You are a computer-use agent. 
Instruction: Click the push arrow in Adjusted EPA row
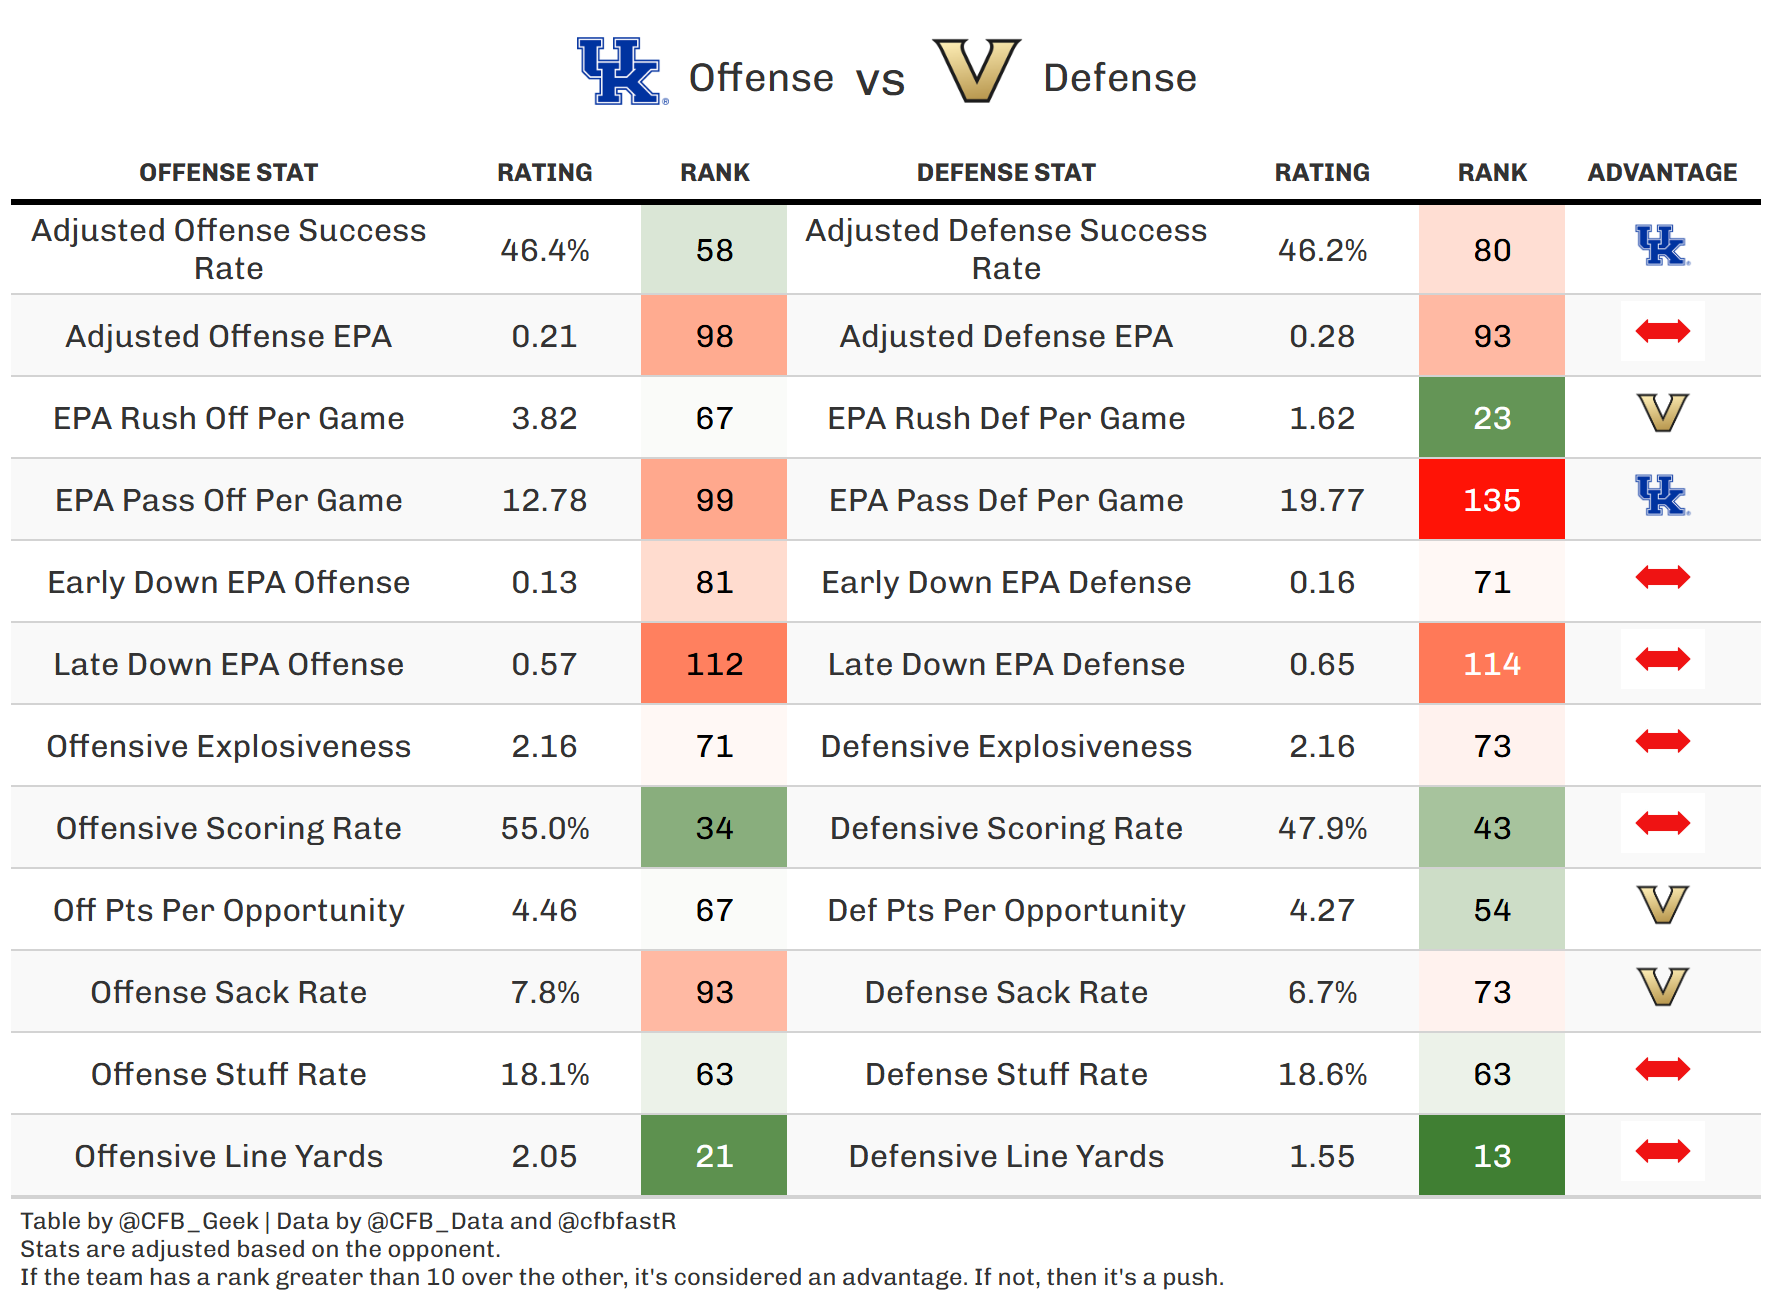1662,331
